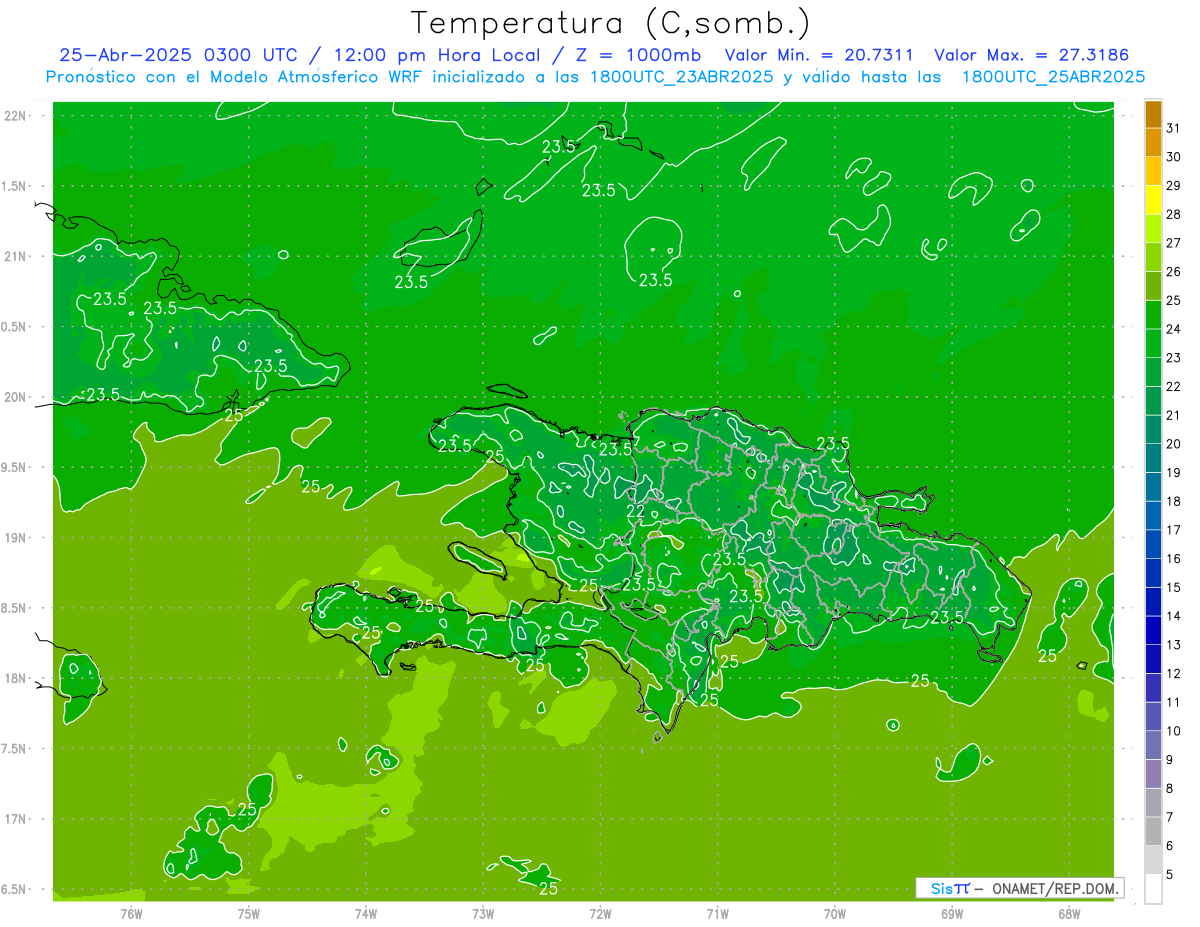Click the '73W' longitude axis label
The height and width of the screenshot is (927, 1200).
pyautogui.click(x=483, y=913)
